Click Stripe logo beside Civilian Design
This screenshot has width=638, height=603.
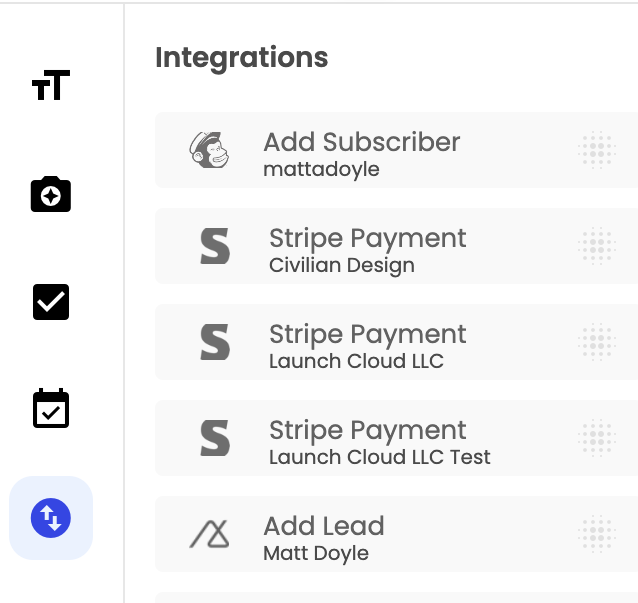(x=215, y=246)
